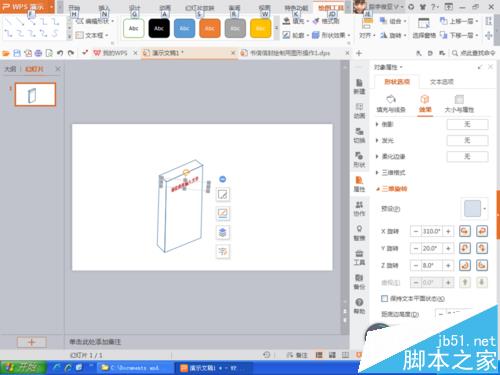The image size is (500, 375).
Task: Open the 协作 sidebar panel
Action: click(359, 209)
